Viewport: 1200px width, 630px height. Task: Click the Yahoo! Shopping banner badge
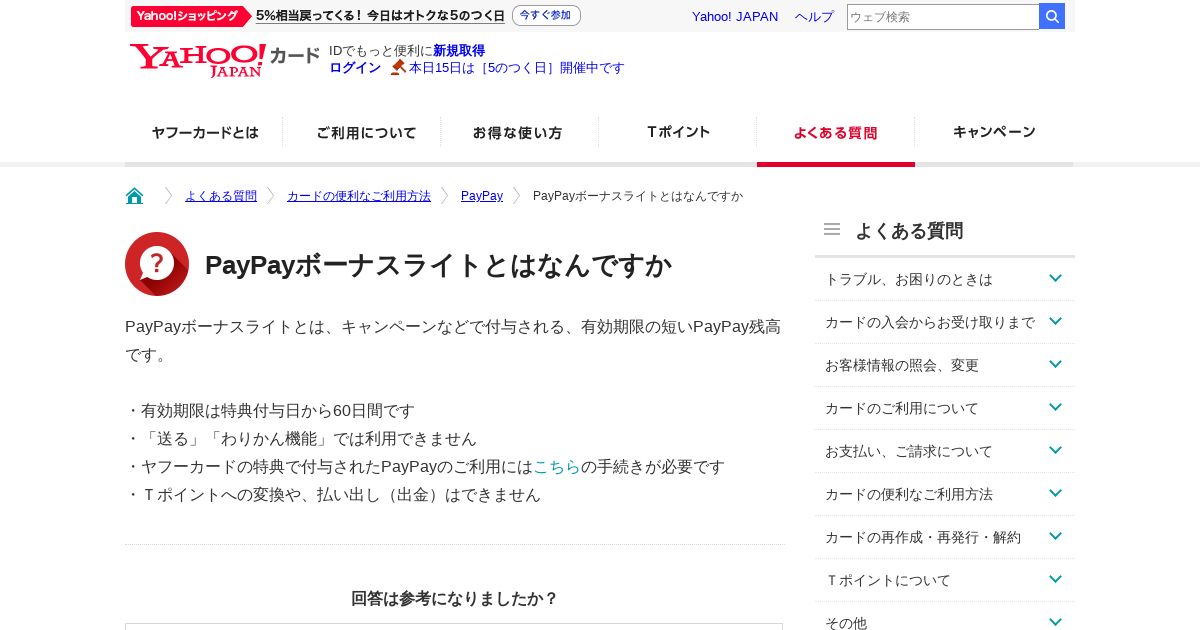pos(190,16)
